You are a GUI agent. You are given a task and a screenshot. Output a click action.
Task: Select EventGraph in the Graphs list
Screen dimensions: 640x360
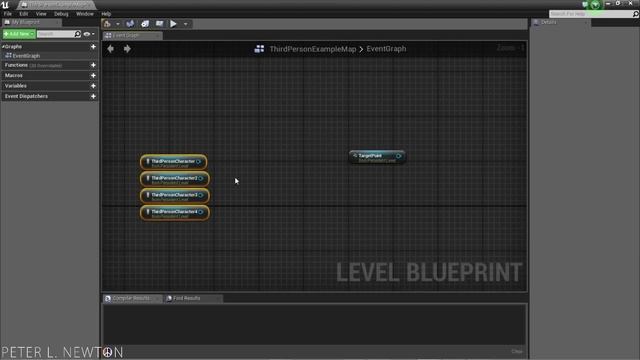coord(26,56)
